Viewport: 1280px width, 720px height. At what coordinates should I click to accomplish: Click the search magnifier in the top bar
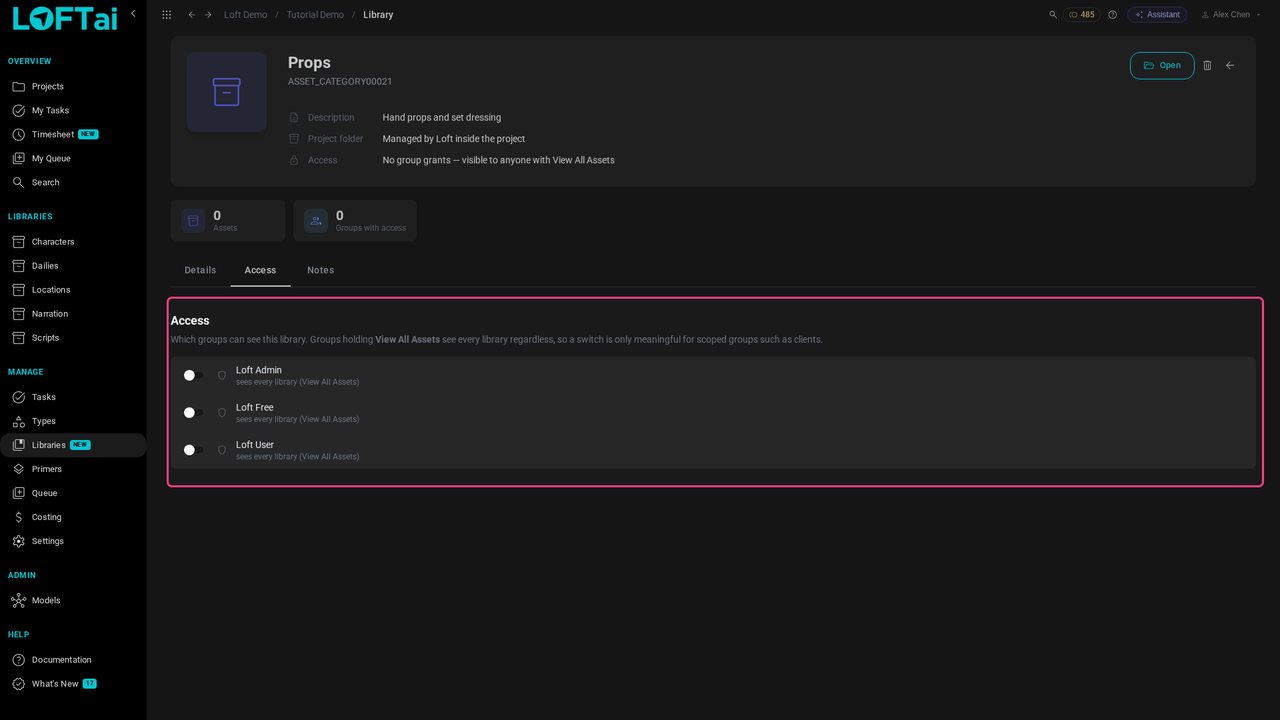click(x=1053, y=15)
